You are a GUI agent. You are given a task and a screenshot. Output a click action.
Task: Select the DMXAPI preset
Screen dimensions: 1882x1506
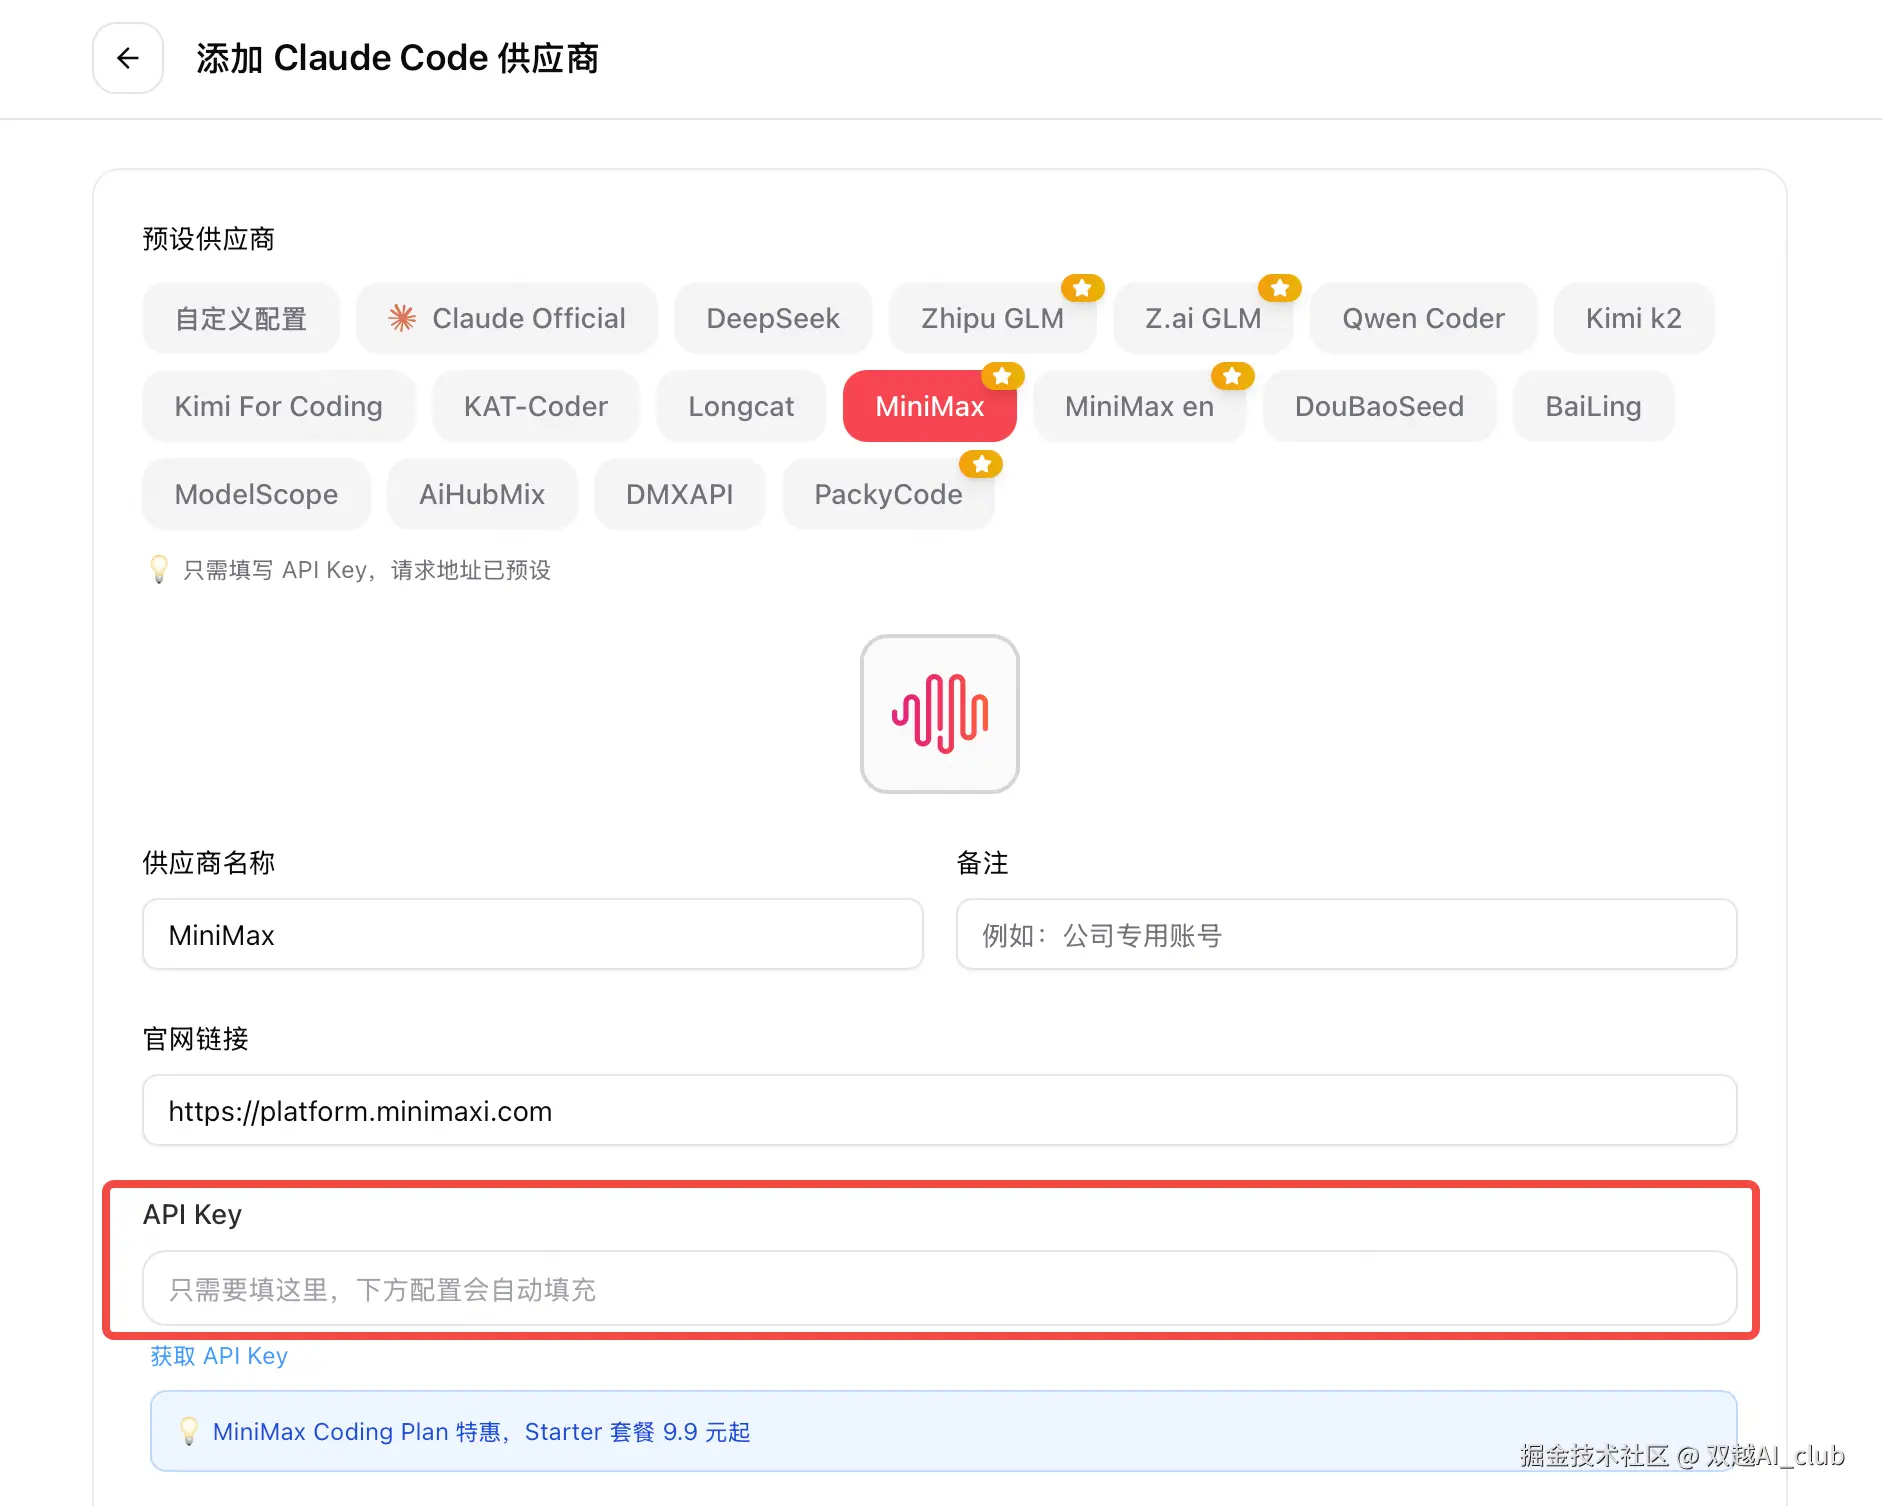680,494
